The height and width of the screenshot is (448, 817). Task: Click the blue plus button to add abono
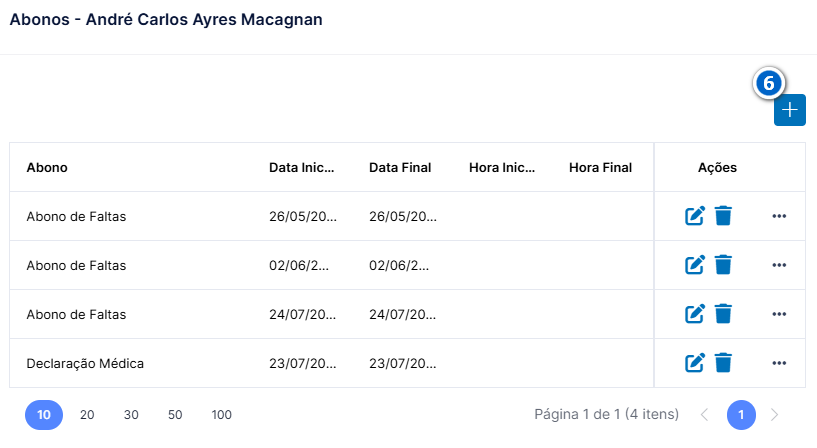point(789,110)
